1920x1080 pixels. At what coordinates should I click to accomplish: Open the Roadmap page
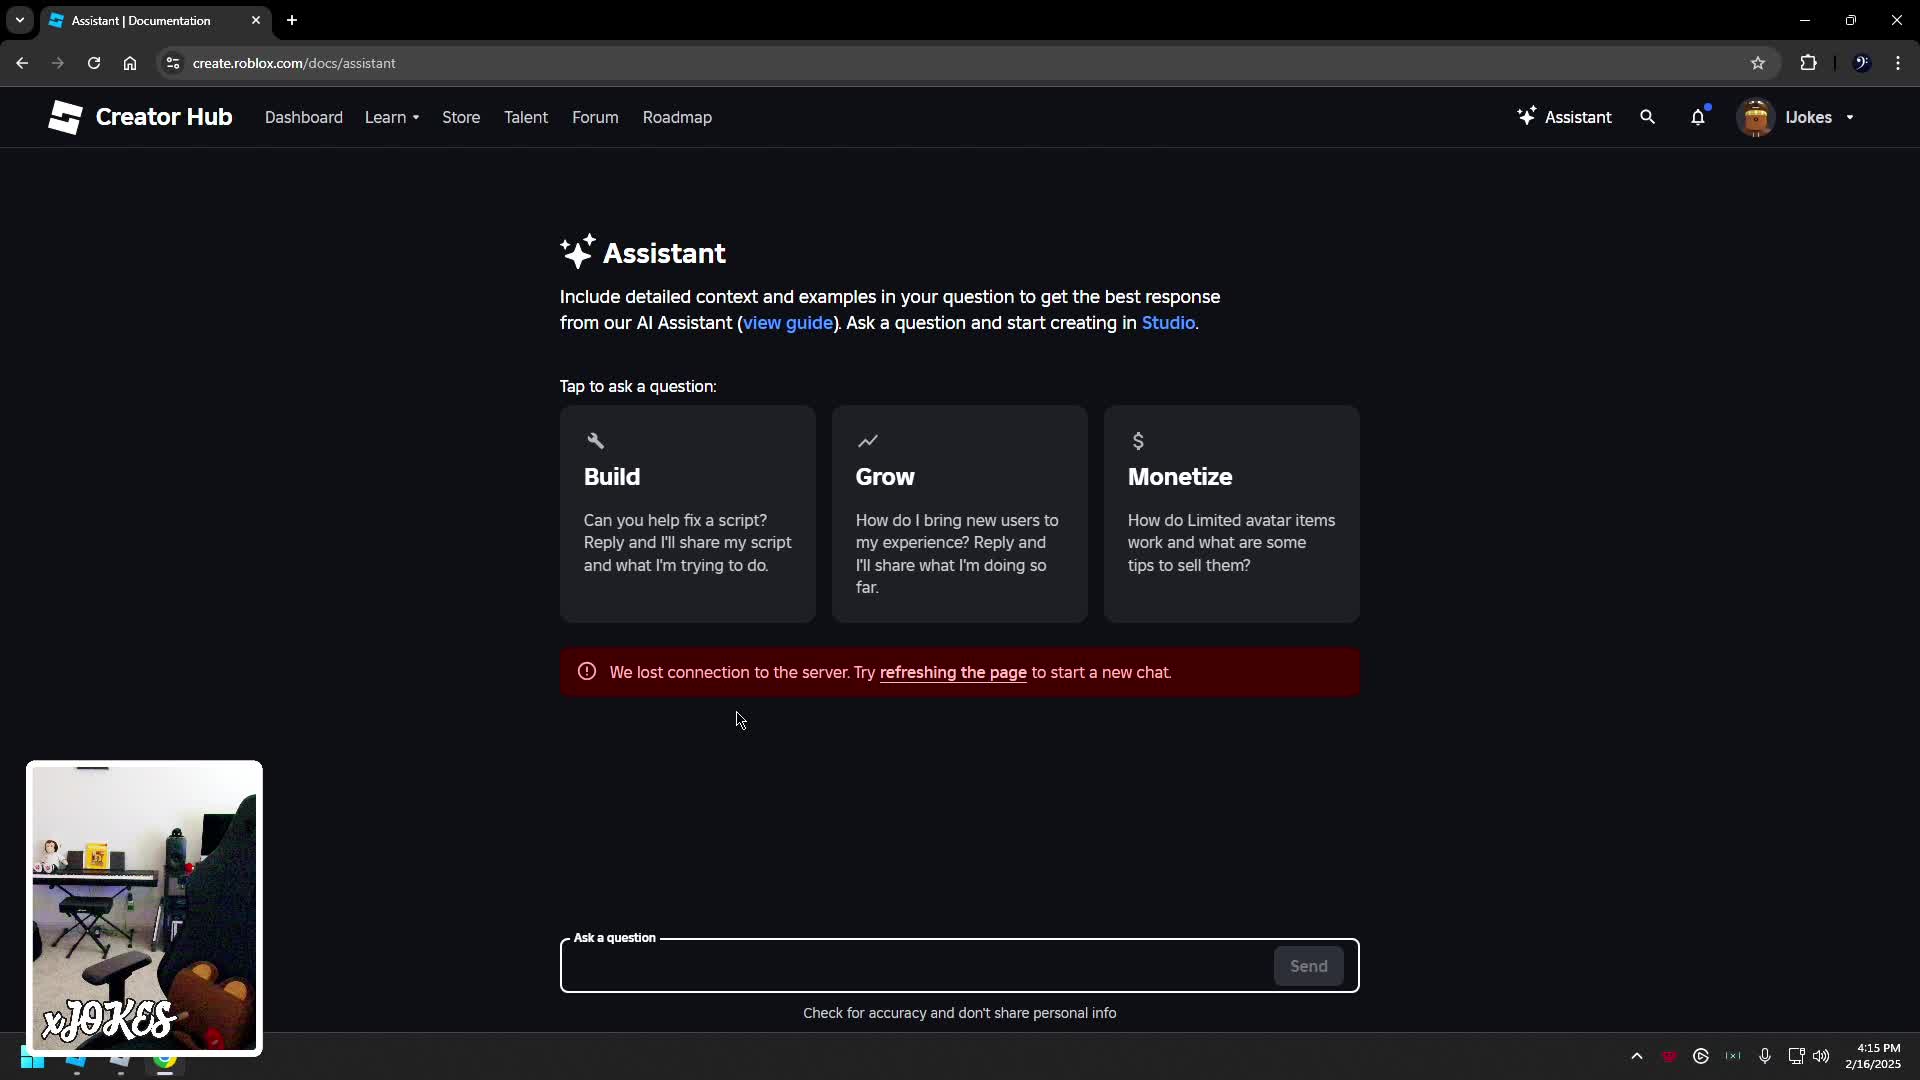coord(677,117)
